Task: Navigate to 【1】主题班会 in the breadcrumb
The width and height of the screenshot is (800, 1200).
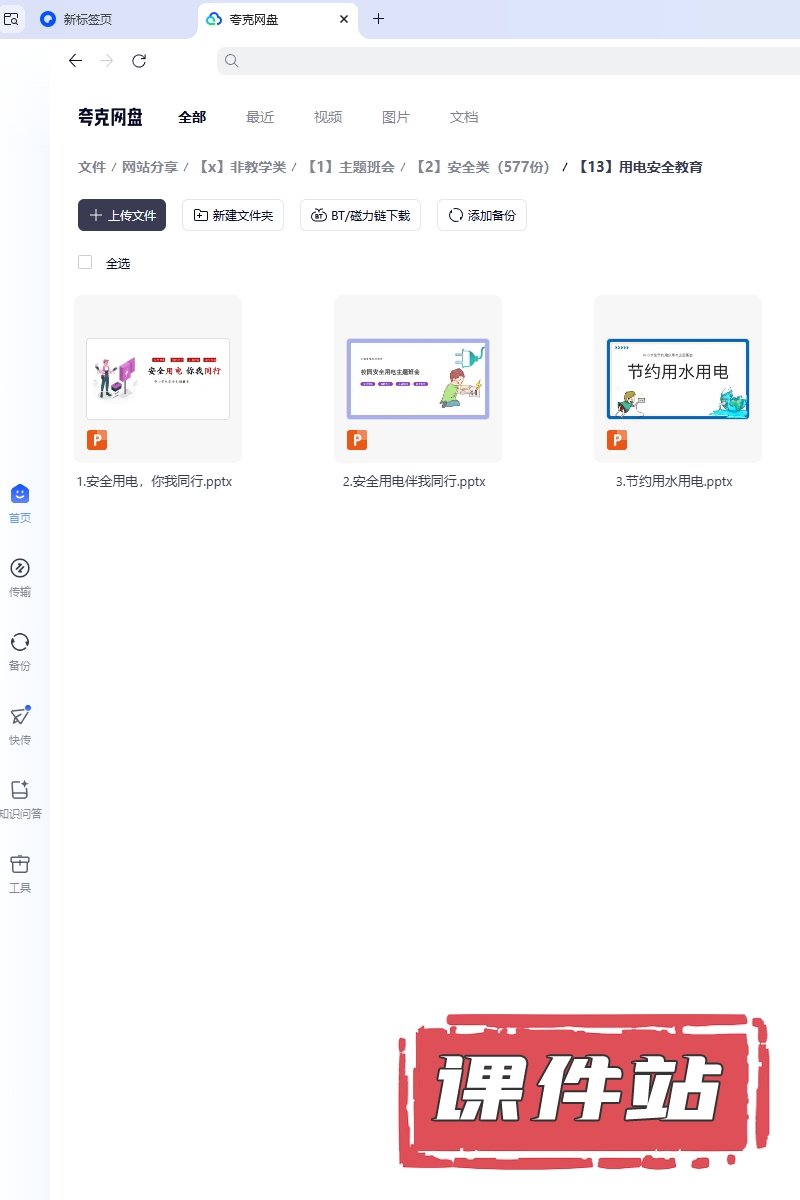Action: click(350, 167)
